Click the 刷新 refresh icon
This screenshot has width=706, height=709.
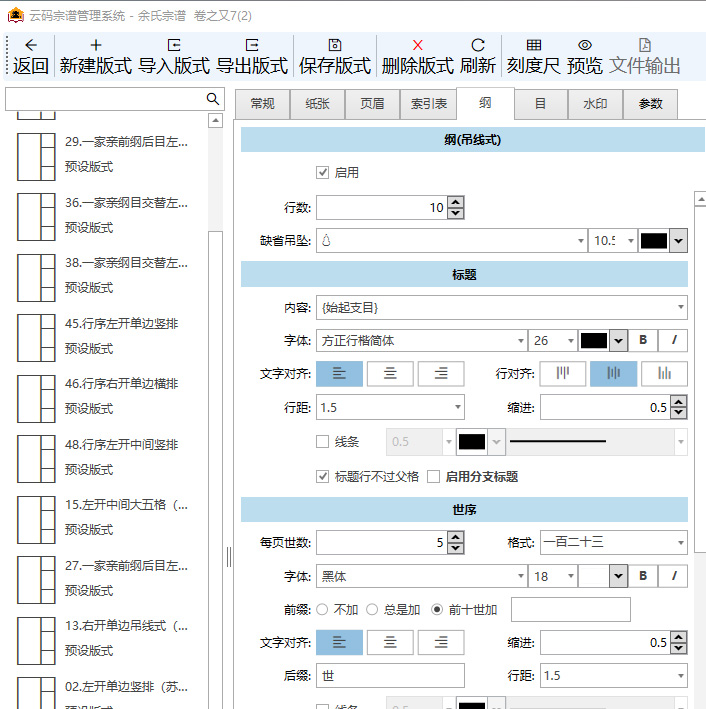tap(478, 45)
